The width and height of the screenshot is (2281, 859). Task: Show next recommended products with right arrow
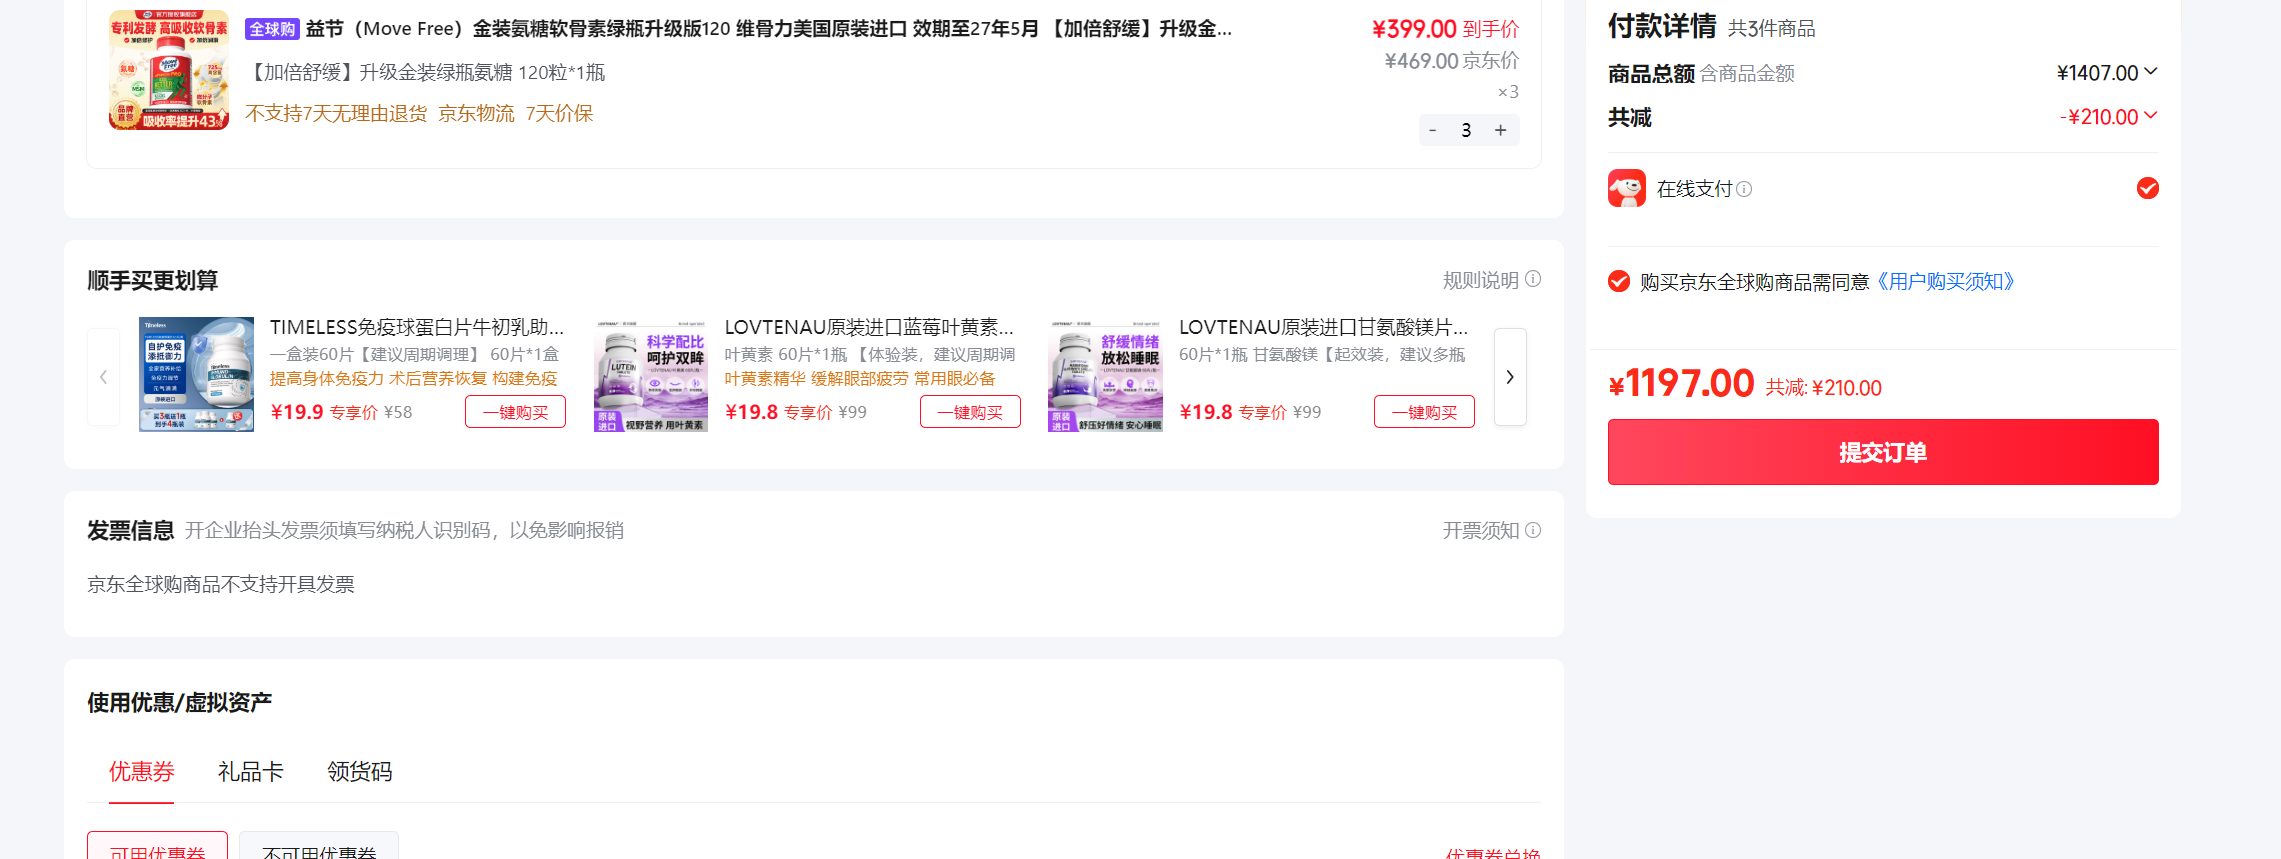[x=1510, y=377]
